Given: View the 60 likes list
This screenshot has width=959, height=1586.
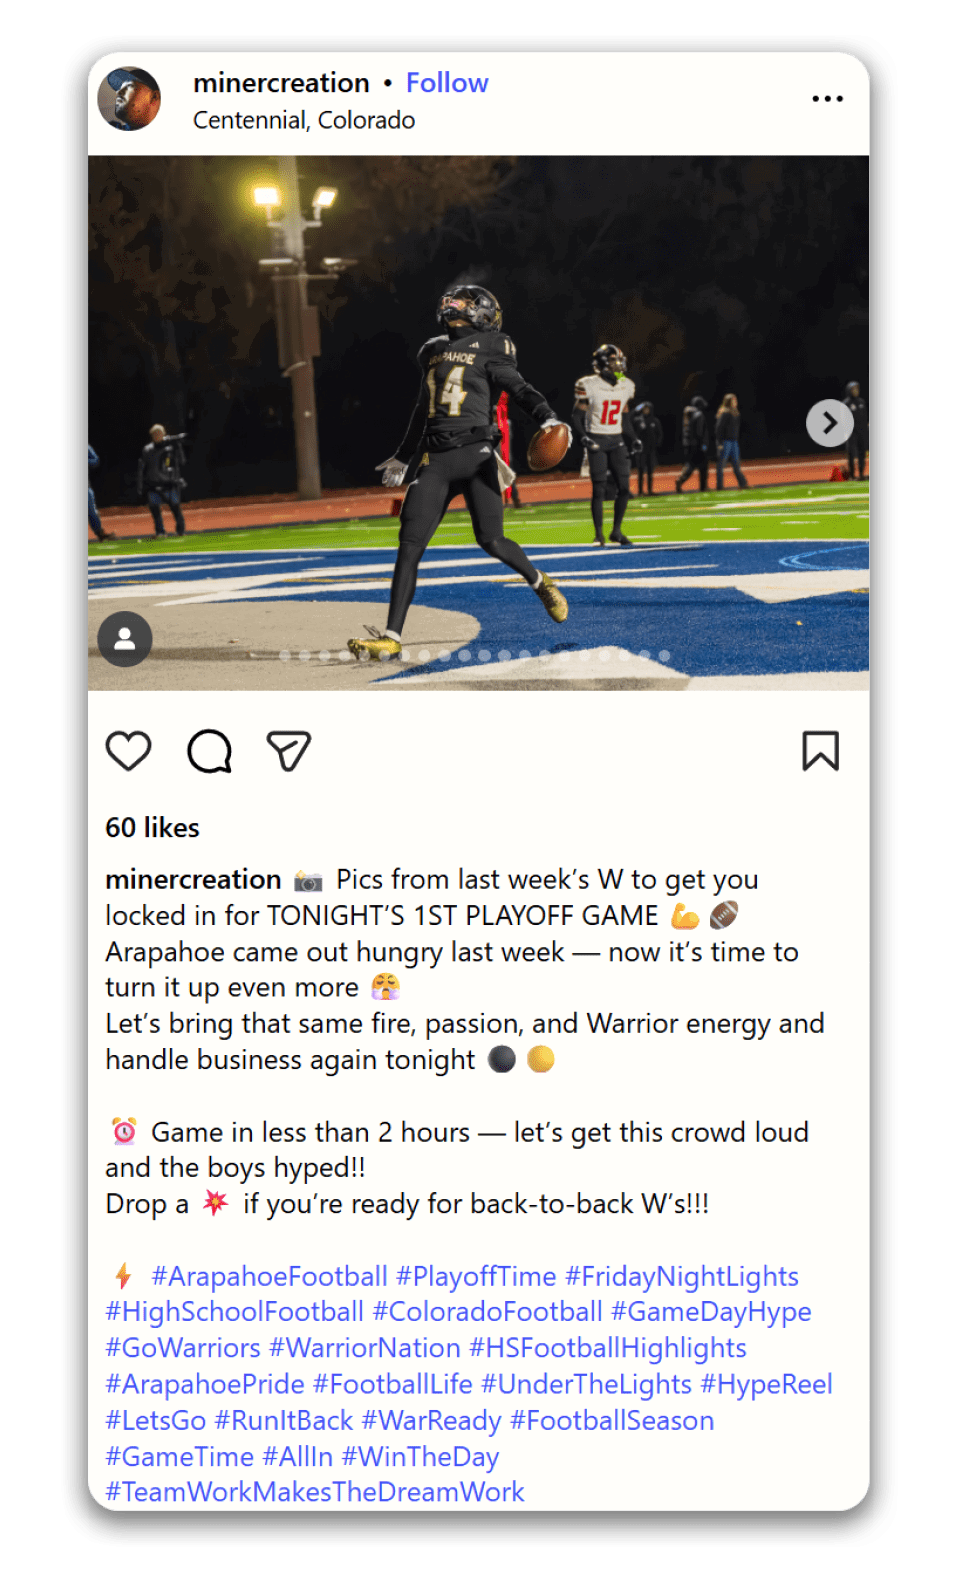Looking at the screenshot, I should [153, 828].
